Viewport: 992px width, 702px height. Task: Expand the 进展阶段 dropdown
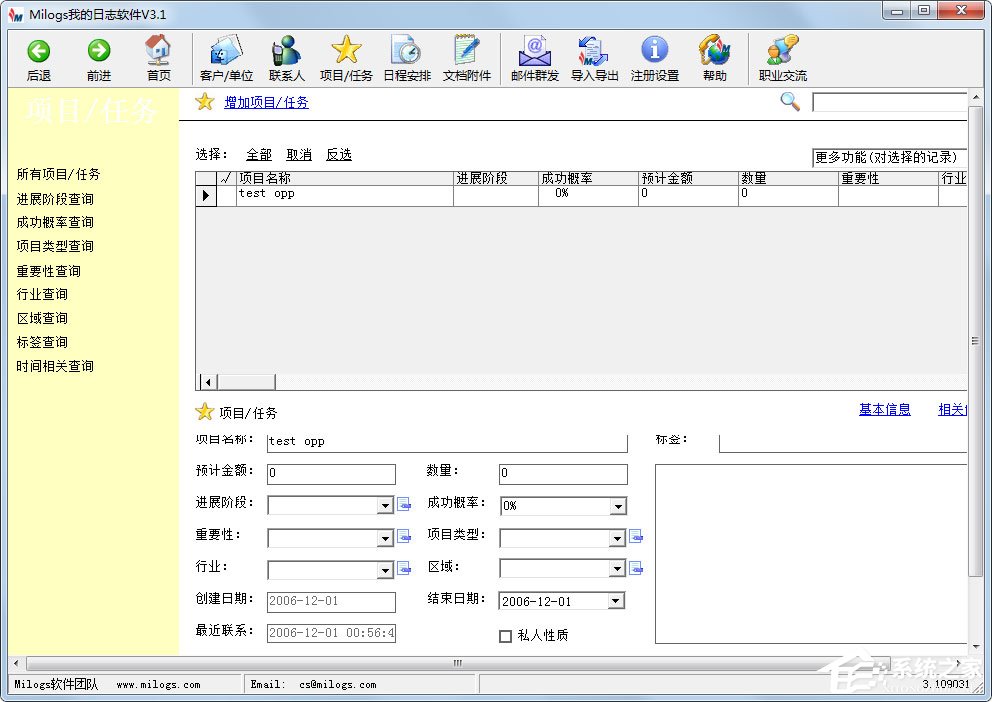(385, 505)
